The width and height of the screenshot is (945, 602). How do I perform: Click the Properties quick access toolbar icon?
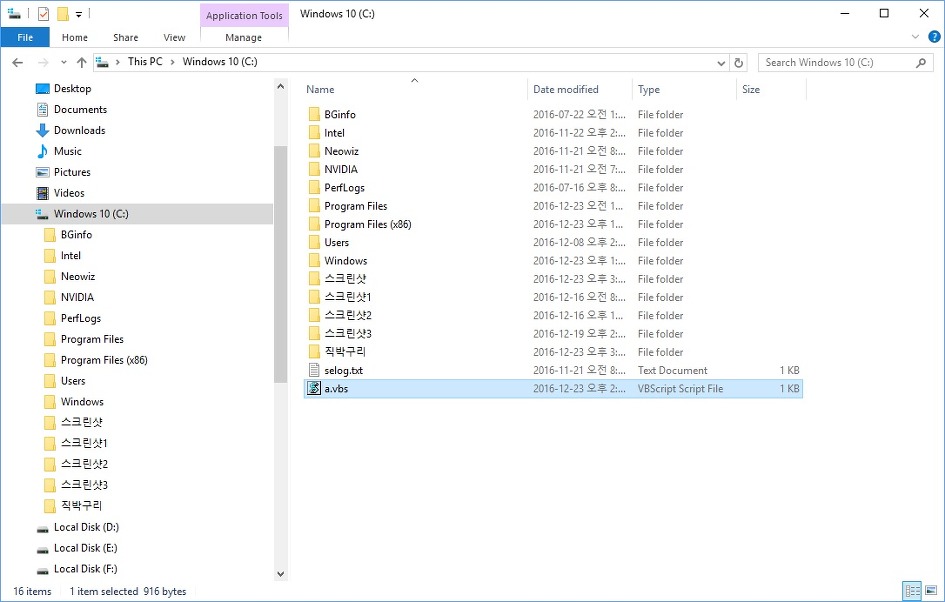[x=43, y=13]
